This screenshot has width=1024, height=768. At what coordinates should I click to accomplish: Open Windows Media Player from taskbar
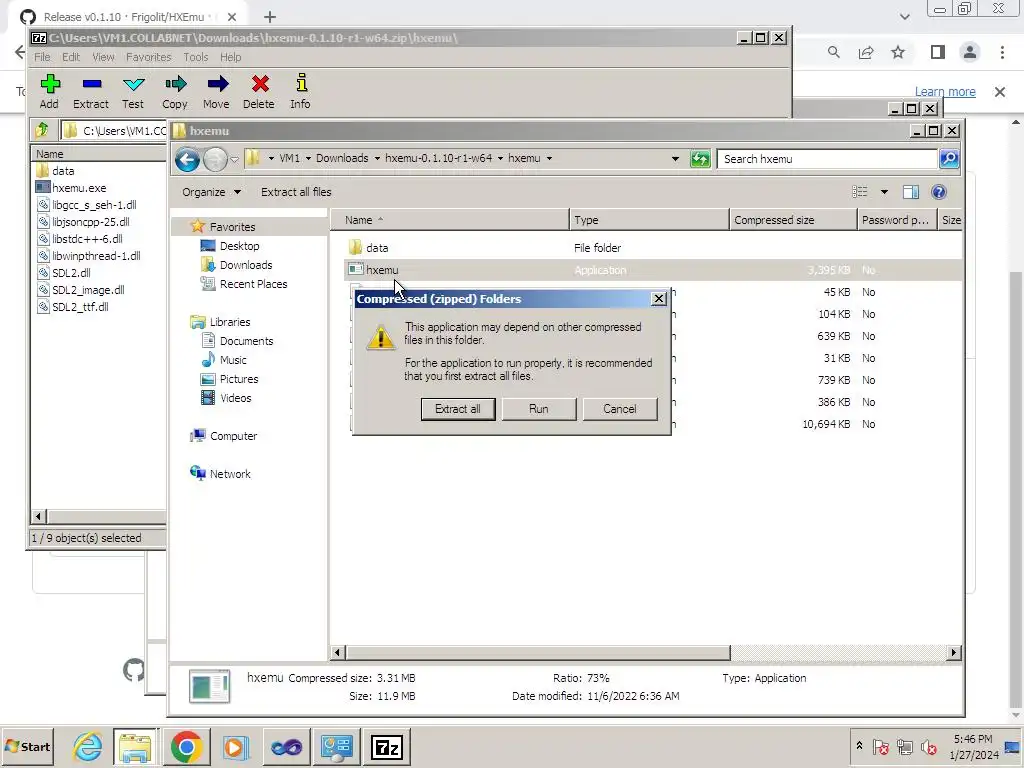(236, 747)
